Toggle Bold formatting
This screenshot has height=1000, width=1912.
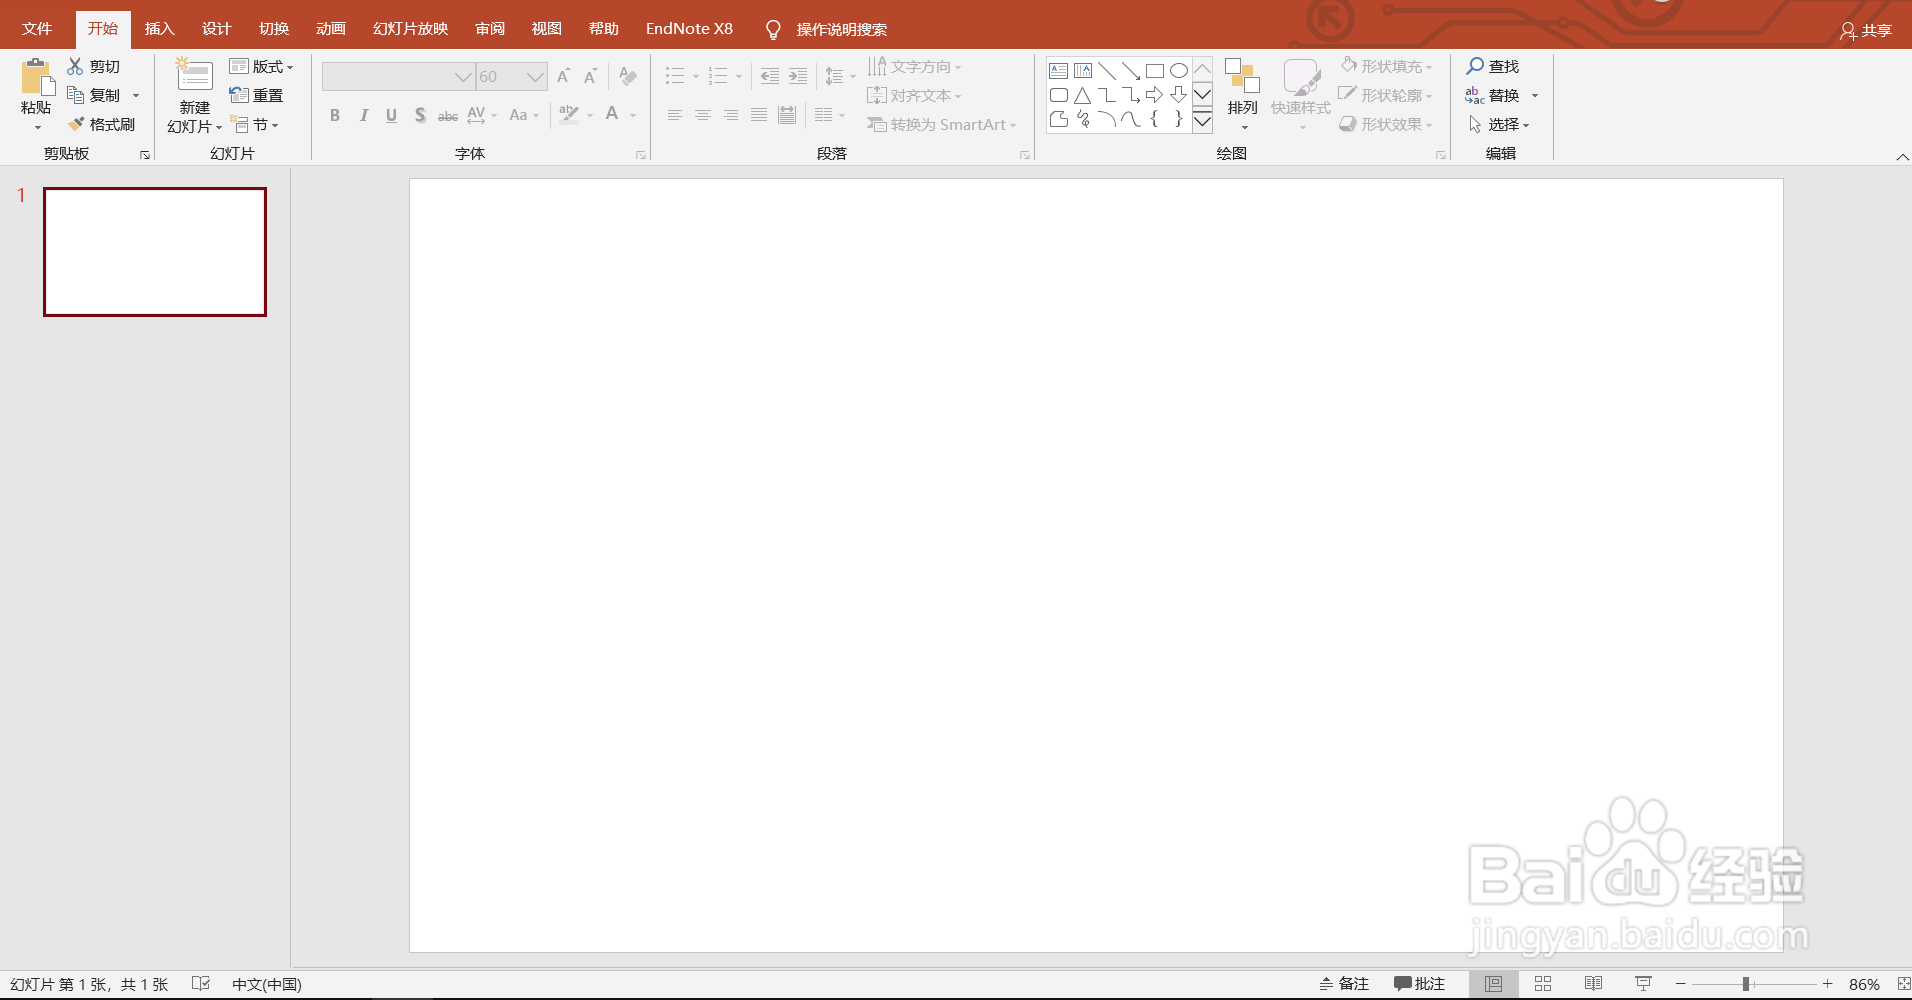(x=335, y=116)
